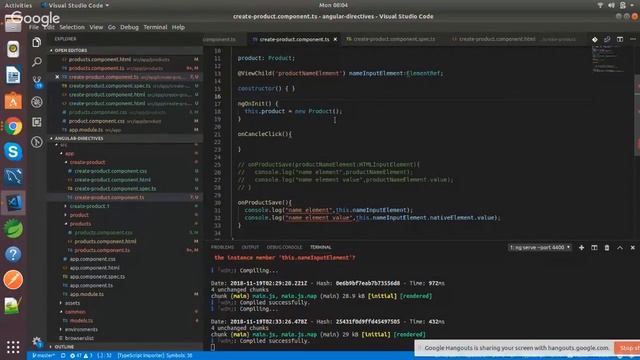This screenshot has height=360, width=640.
Task: Open the Selection menu
Action: tap(72, 27)
